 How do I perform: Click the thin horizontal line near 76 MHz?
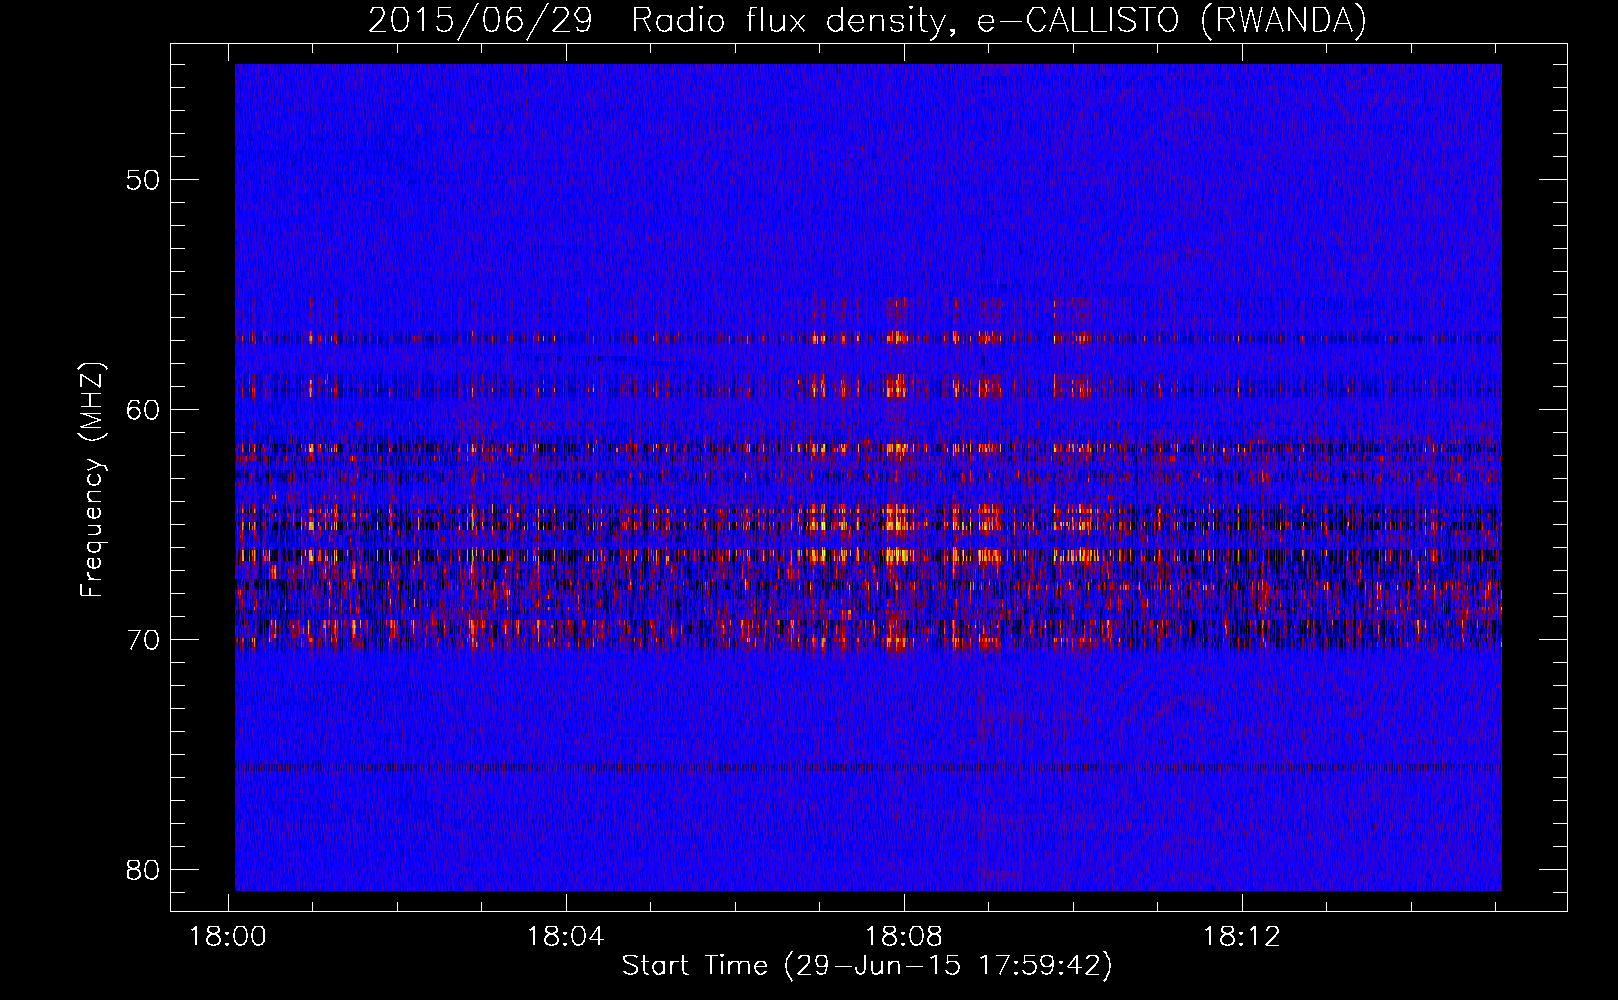[868, 768]
